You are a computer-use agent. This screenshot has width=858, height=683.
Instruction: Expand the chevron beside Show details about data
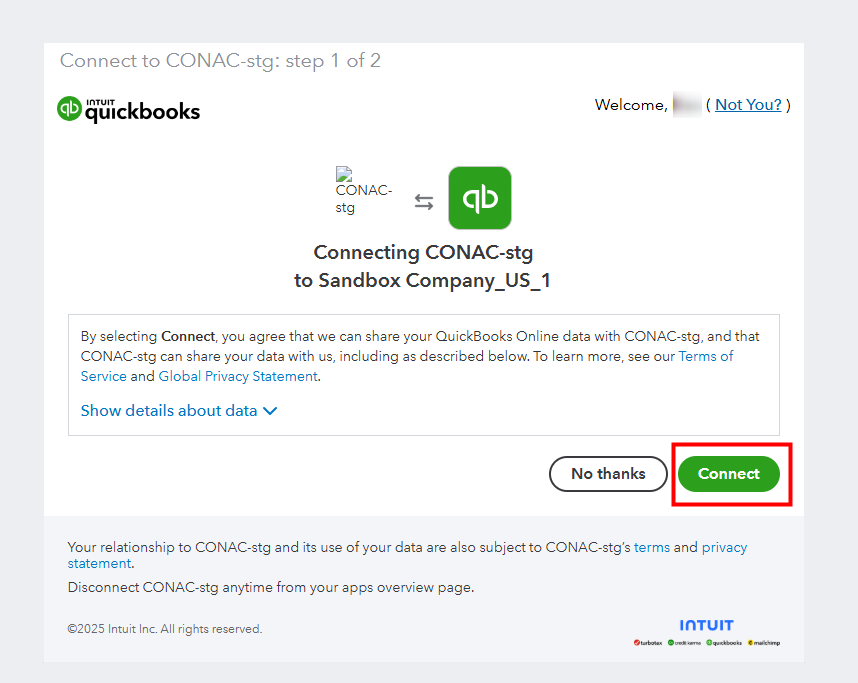coord(269,411)
